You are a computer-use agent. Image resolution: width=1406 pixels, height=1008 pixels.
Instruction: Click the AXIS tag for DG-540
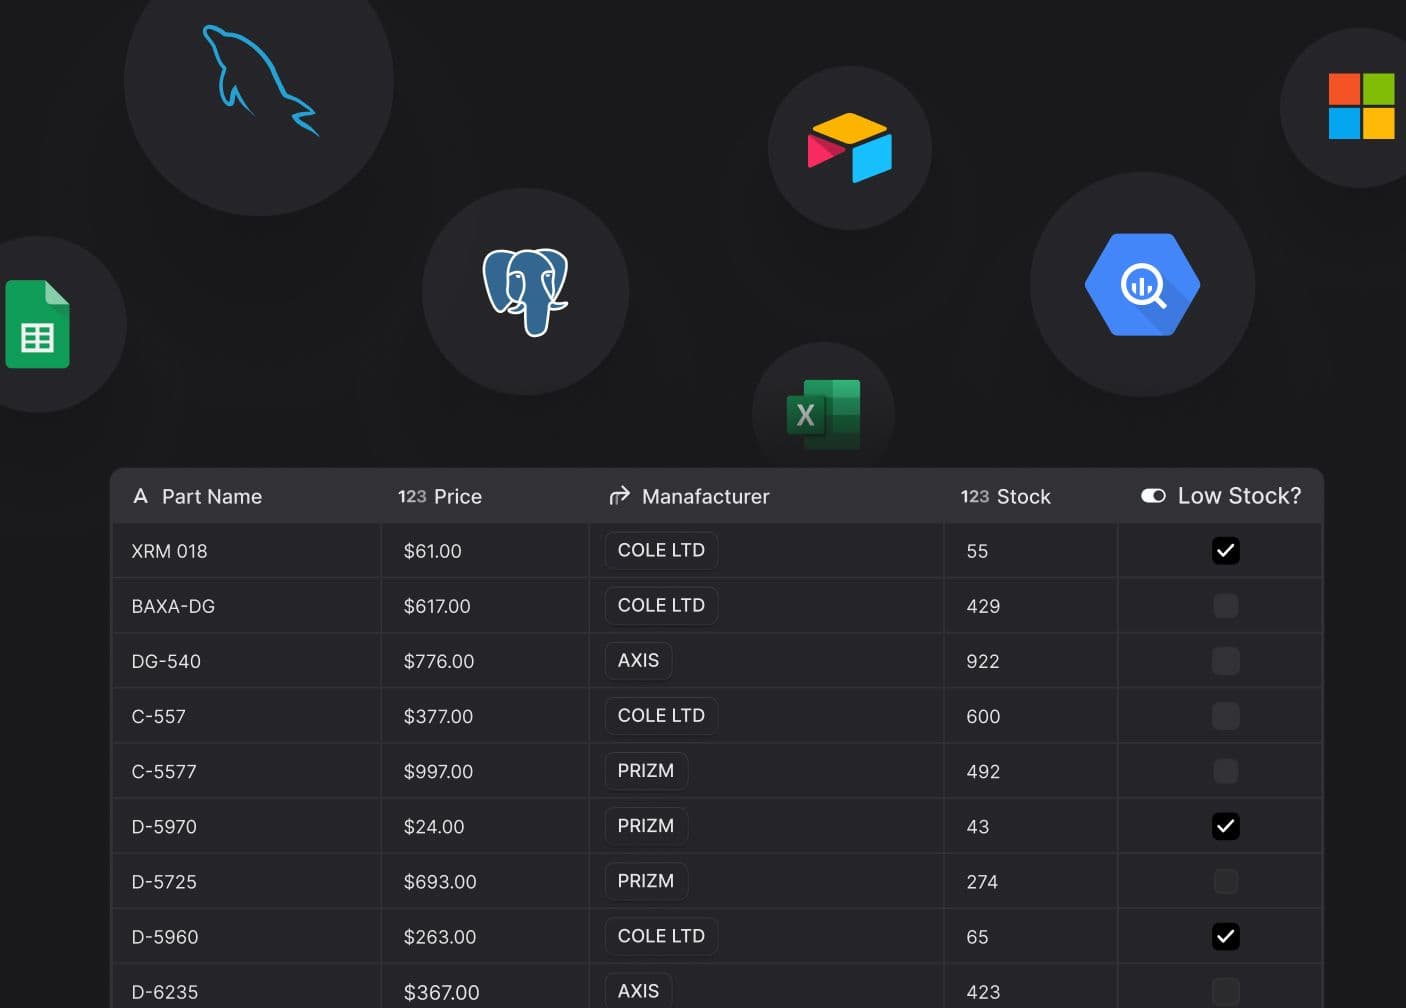[638, 660]
